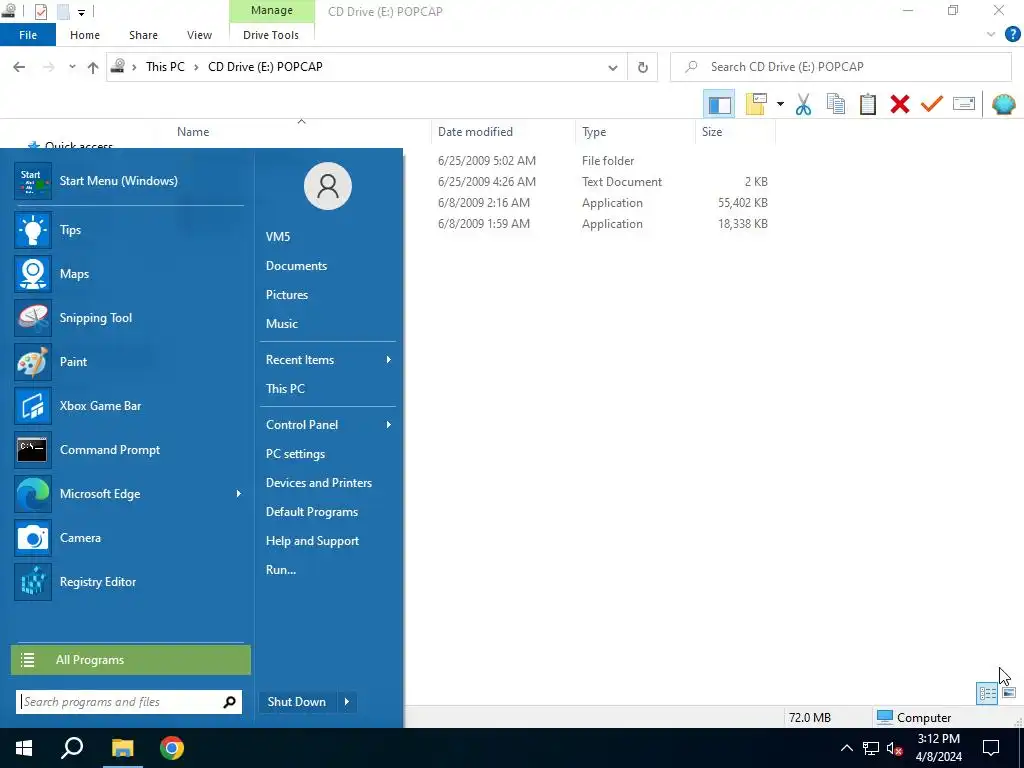
Task: Switch to large thumbnails view icon
Action: point(1009,693)
